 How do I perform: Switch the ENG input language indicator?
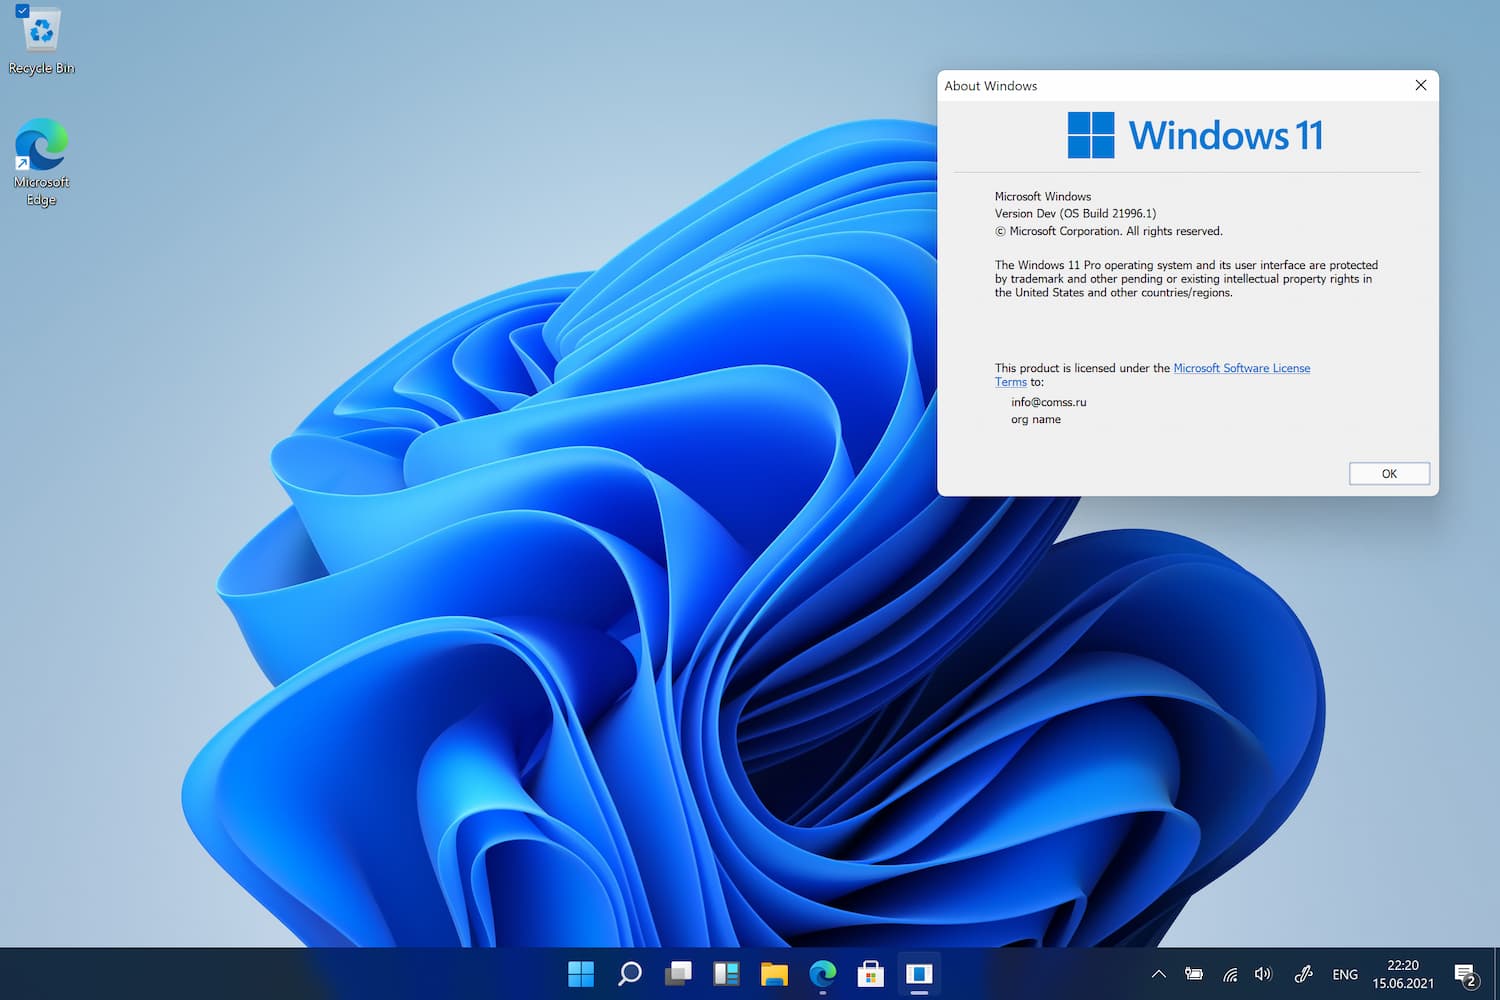1345,974
